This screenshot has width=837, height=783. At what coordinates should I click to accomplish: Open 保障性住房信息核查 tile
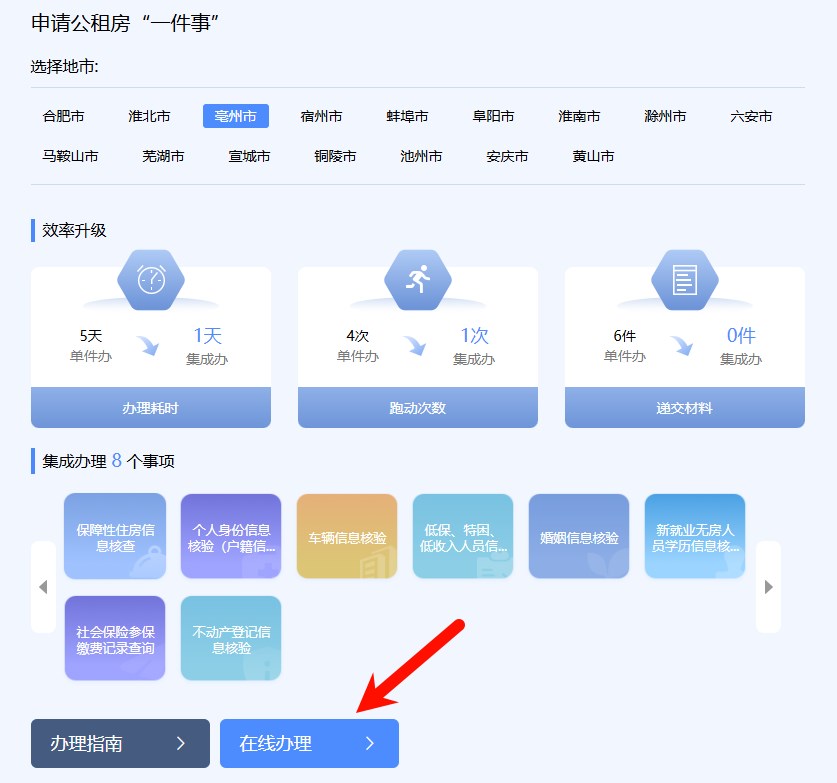coord(115,537)
